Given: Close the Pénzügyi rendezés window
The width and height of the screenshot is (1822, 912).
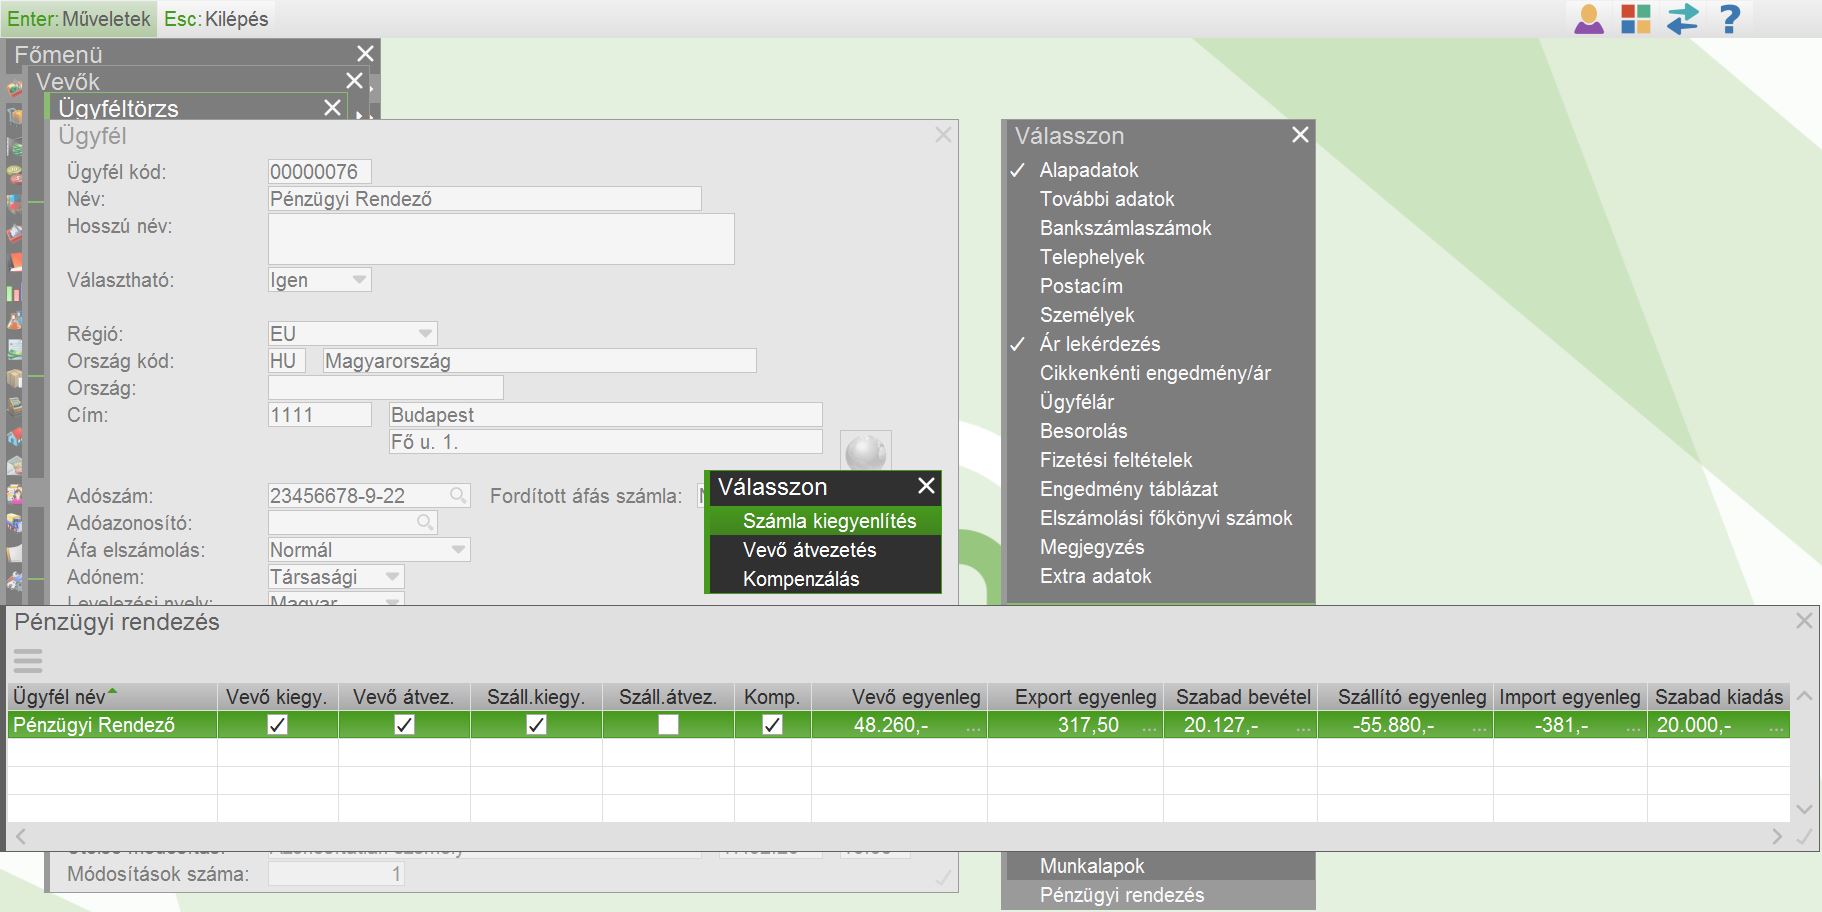Looking at the screenshot, I should coord(1804,621).
